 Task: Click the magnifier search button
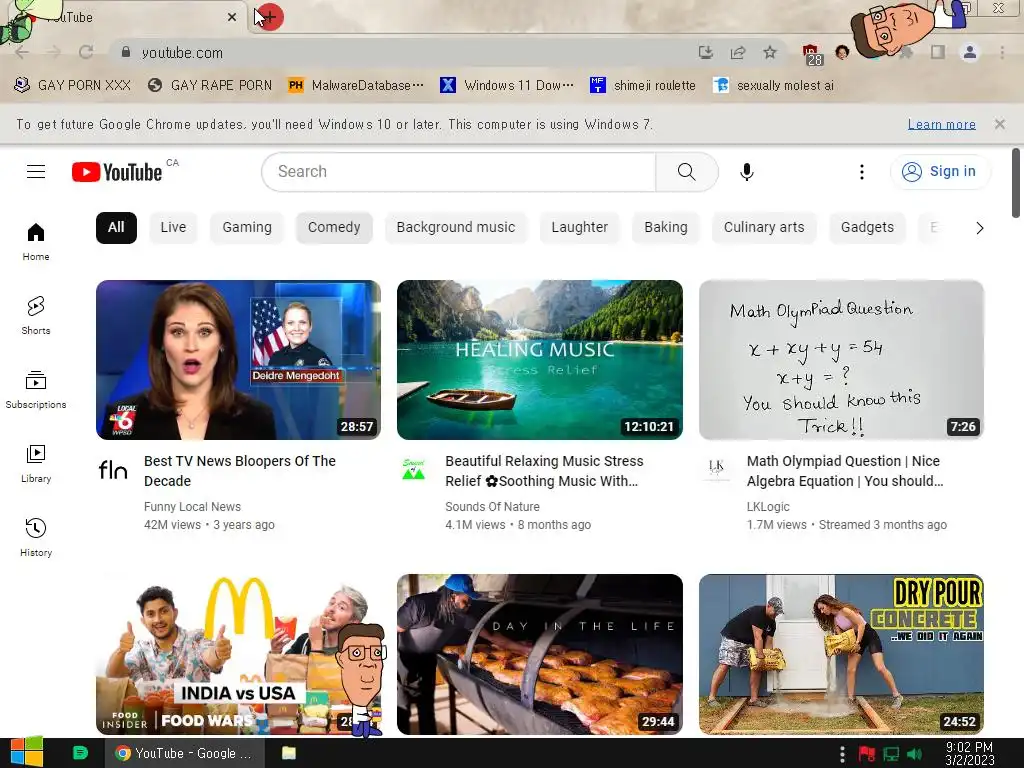pos(686,172)
